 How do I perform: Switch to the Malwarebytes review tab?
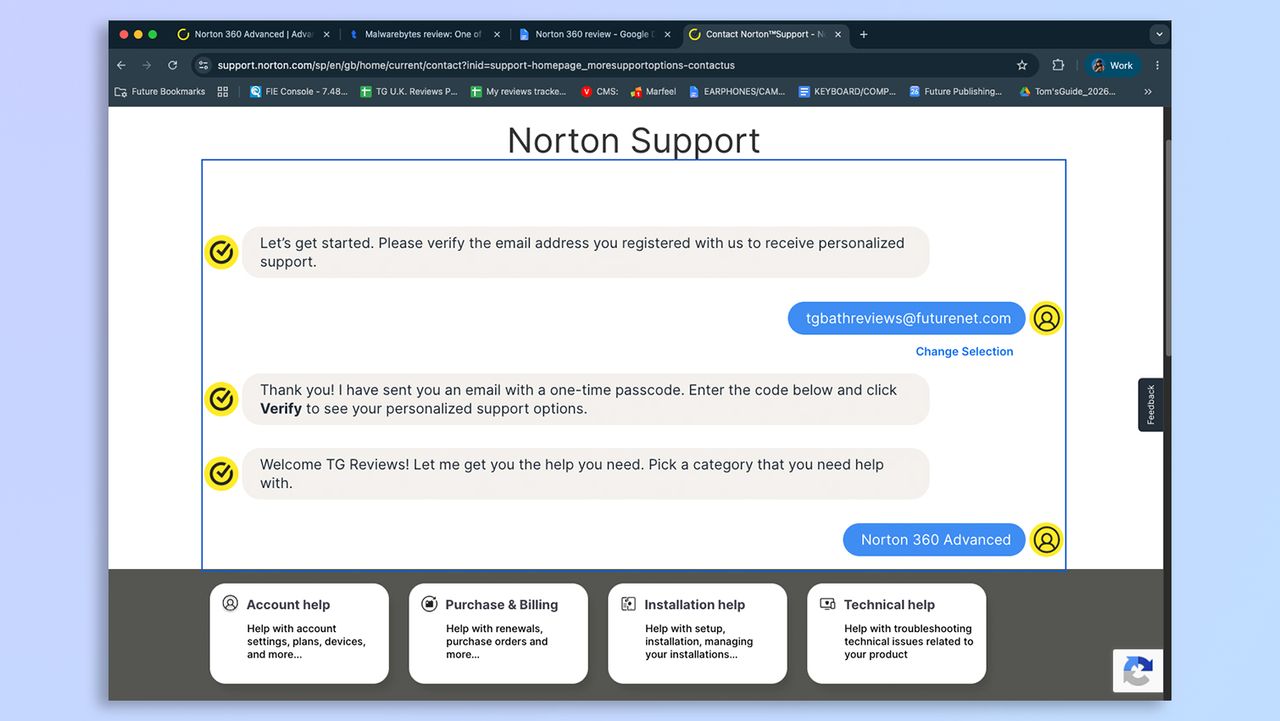pyautogui.click(x=423, y=34)
